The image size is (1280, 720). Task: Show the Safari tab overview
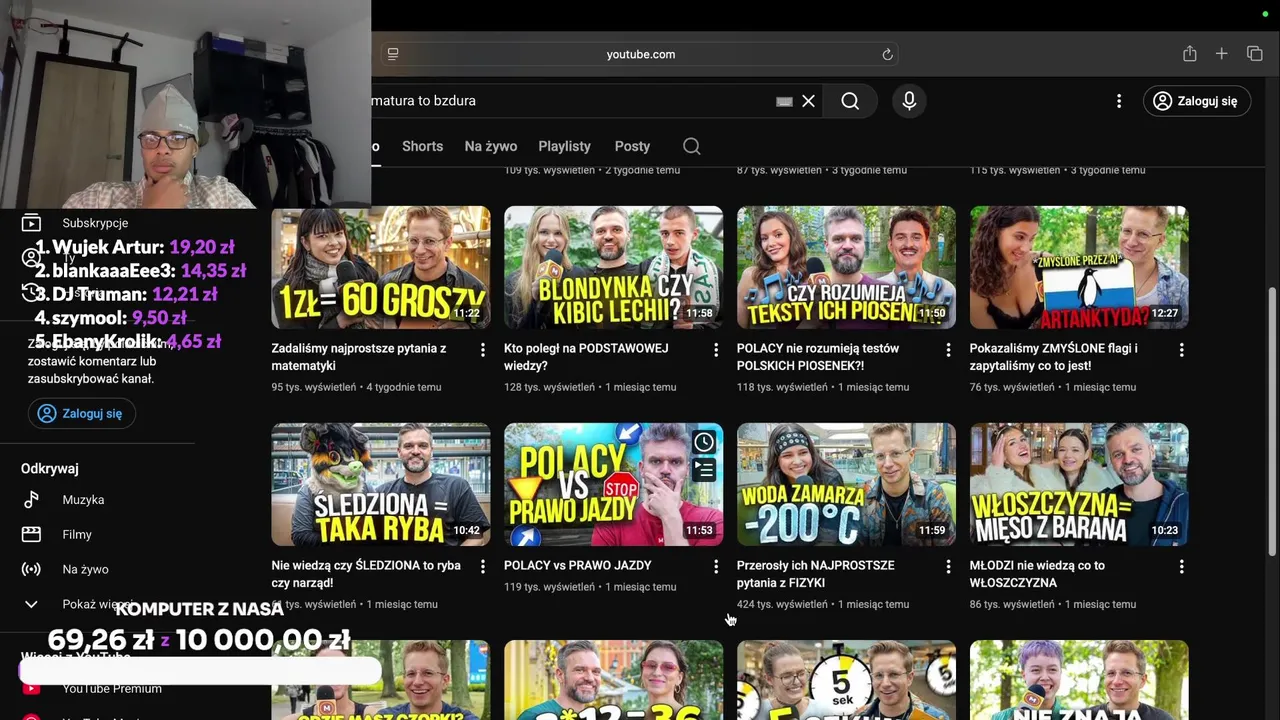tap(1254, 54)
